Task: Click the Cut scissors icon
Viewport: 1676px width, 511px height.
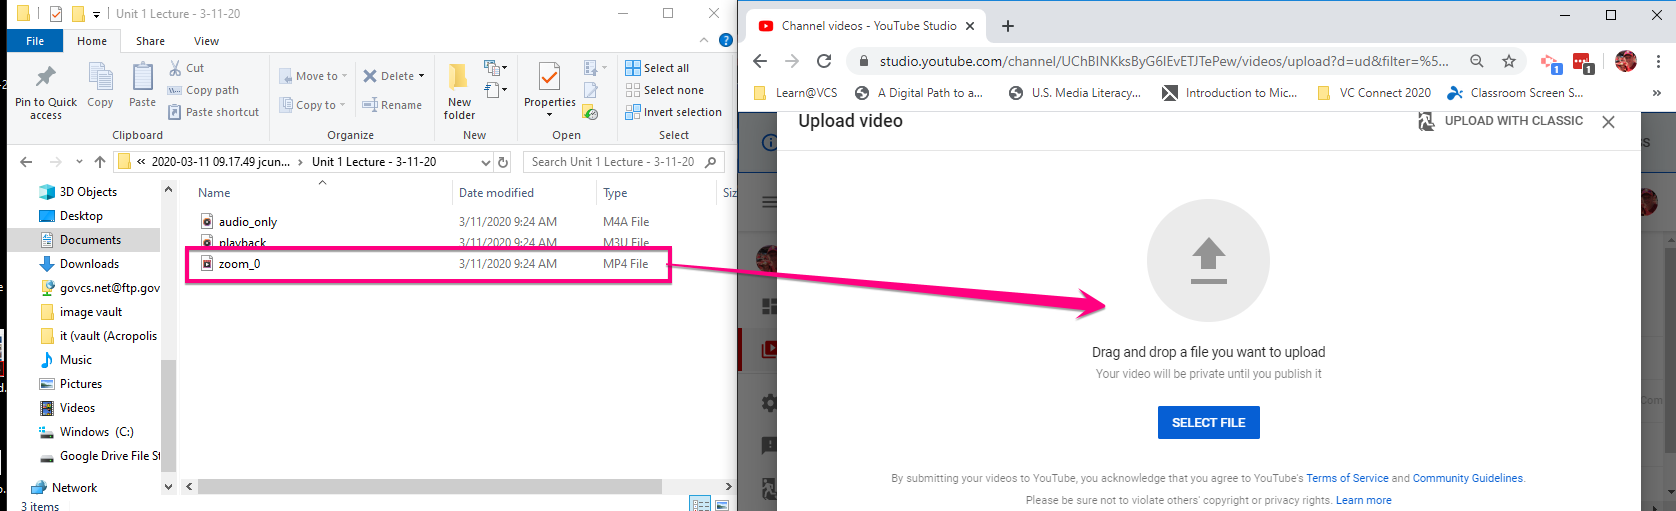Action: coord(176,68)
